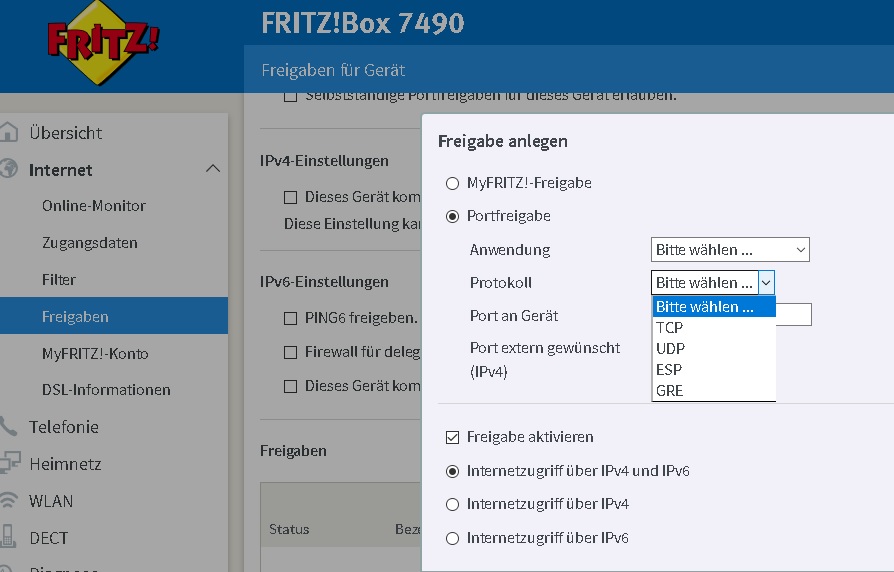Image resolution: width=894 pixels, height=572 pixels.
Task: Open Telefonie menu
Action: click(x=64, y=427)
